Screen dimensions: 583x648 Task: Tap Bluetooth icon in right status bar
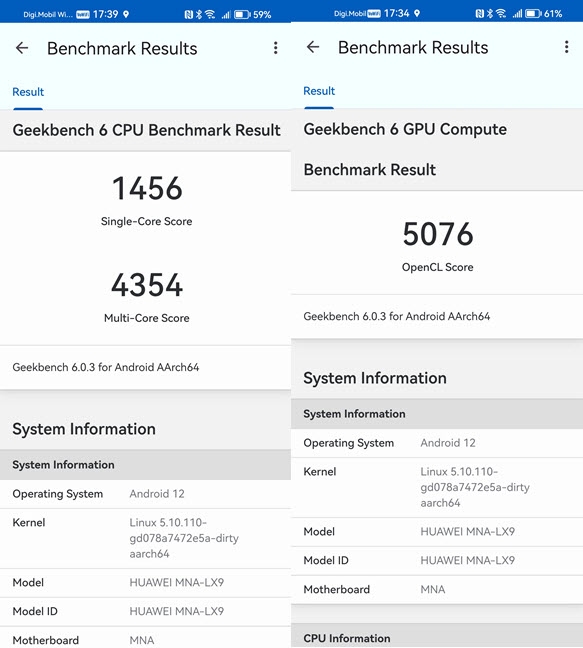(x=490, y=14)
